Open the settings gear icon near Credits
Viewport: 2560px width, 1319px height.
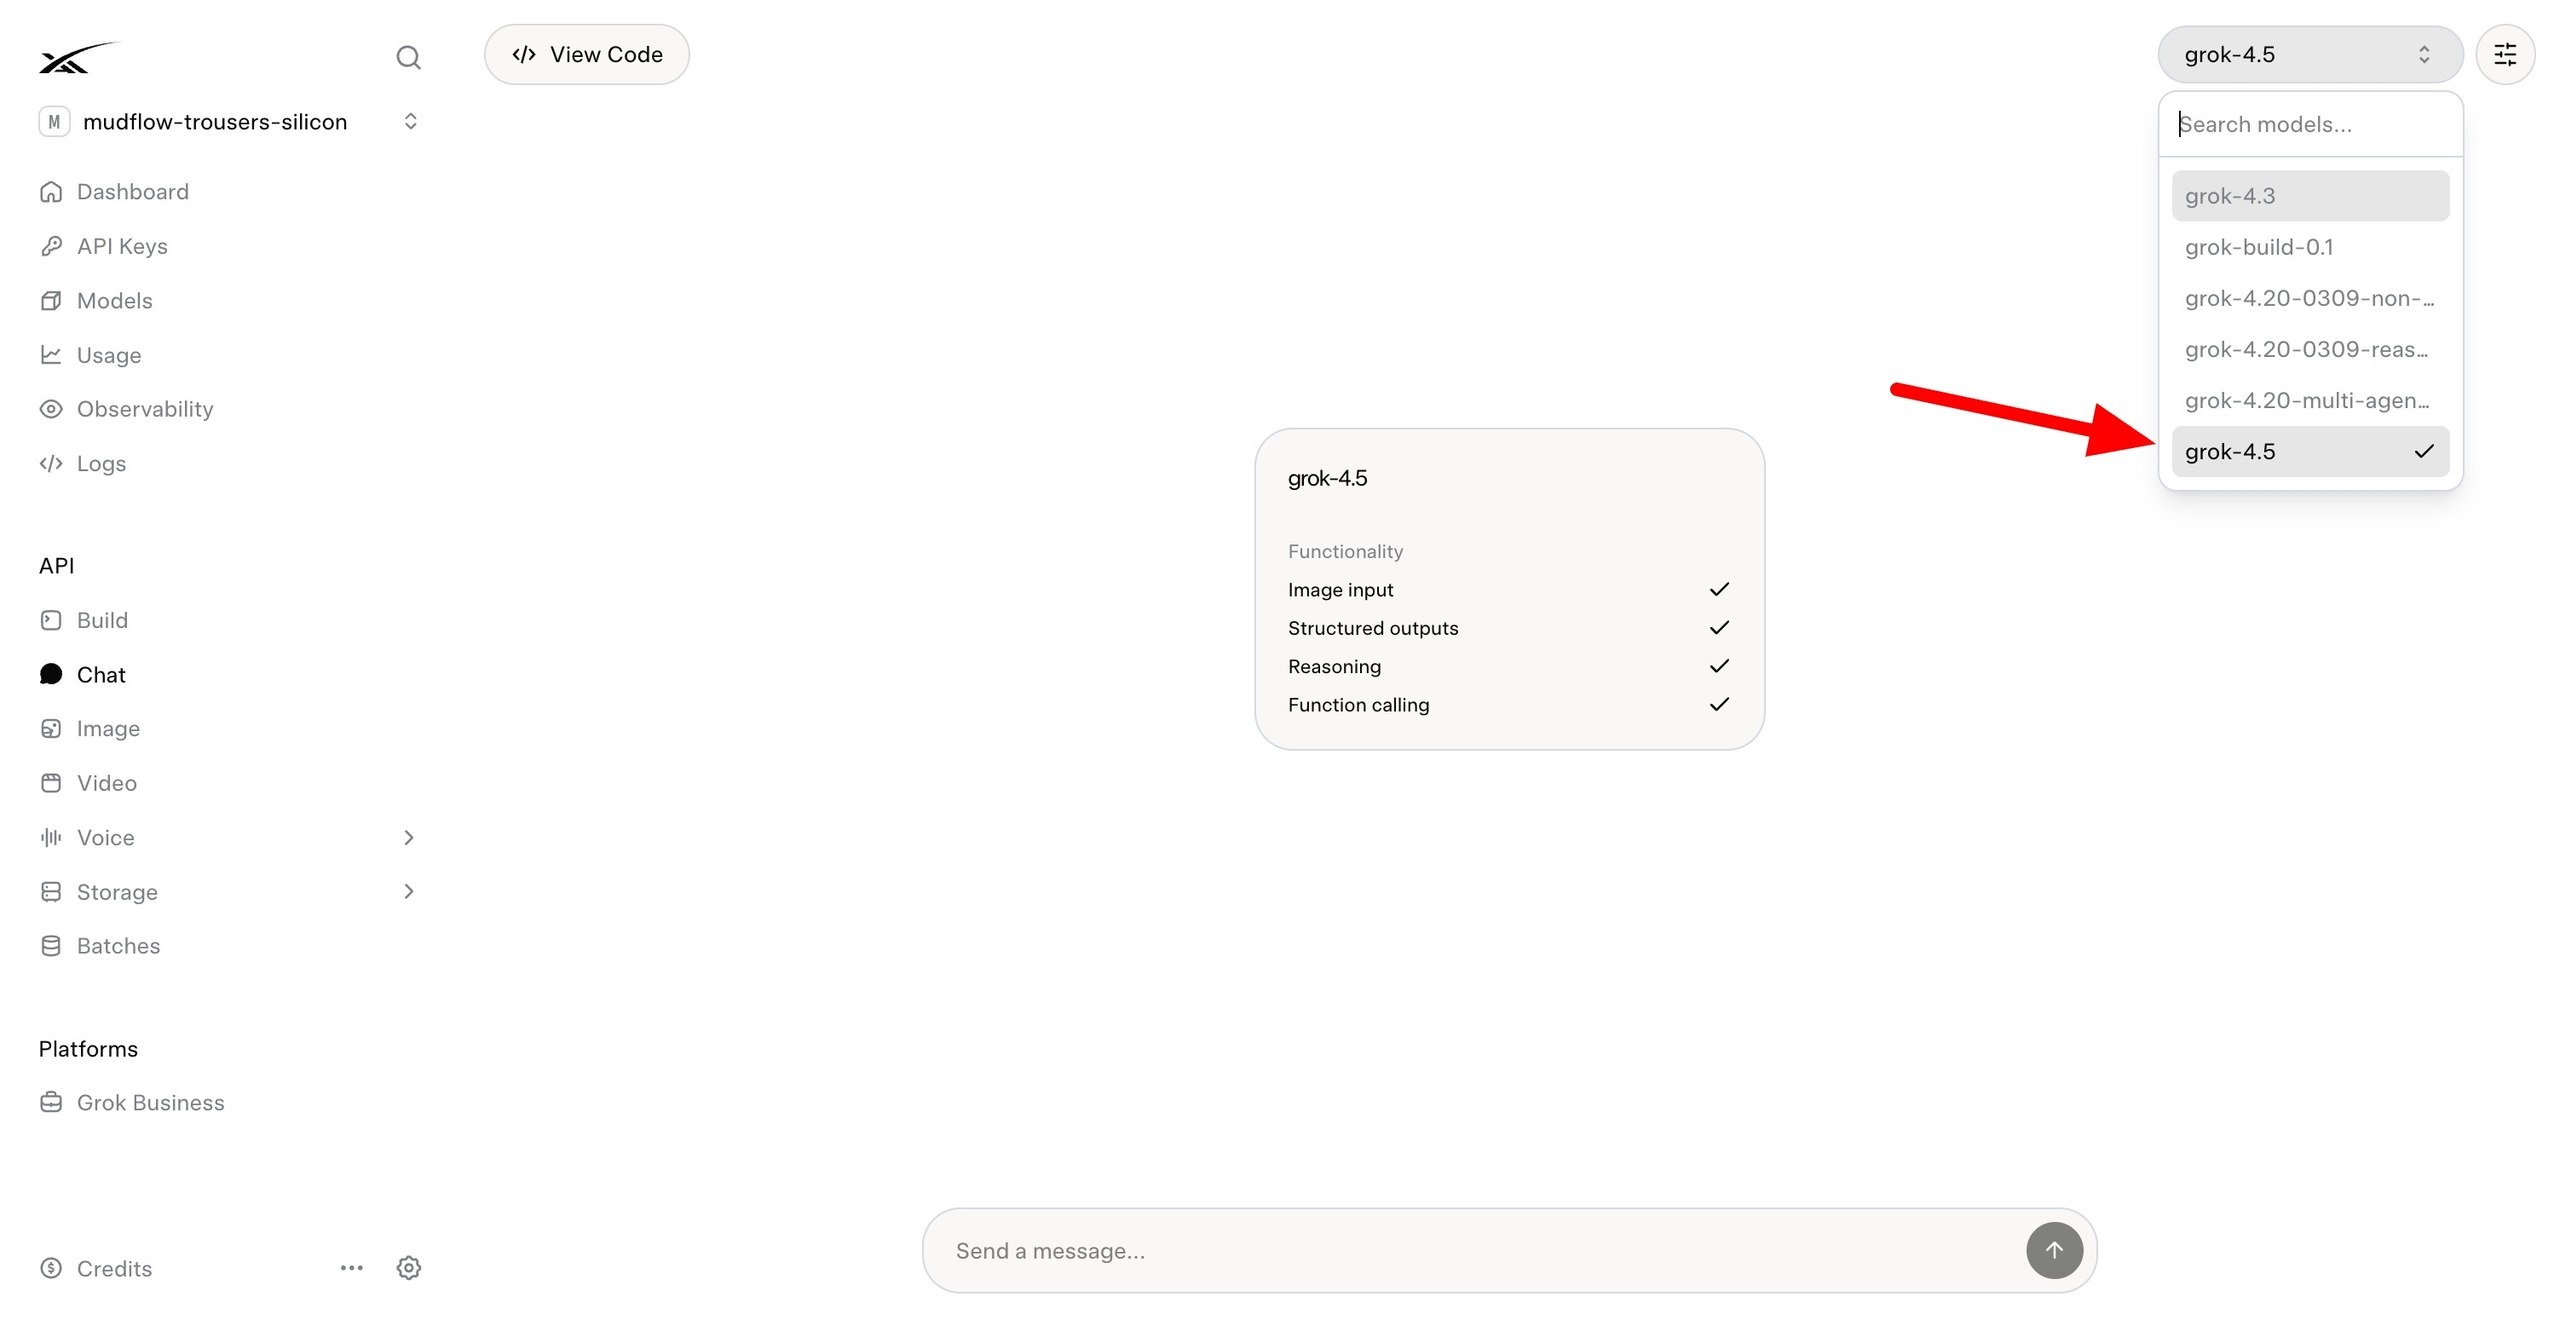click(408, 1268)
